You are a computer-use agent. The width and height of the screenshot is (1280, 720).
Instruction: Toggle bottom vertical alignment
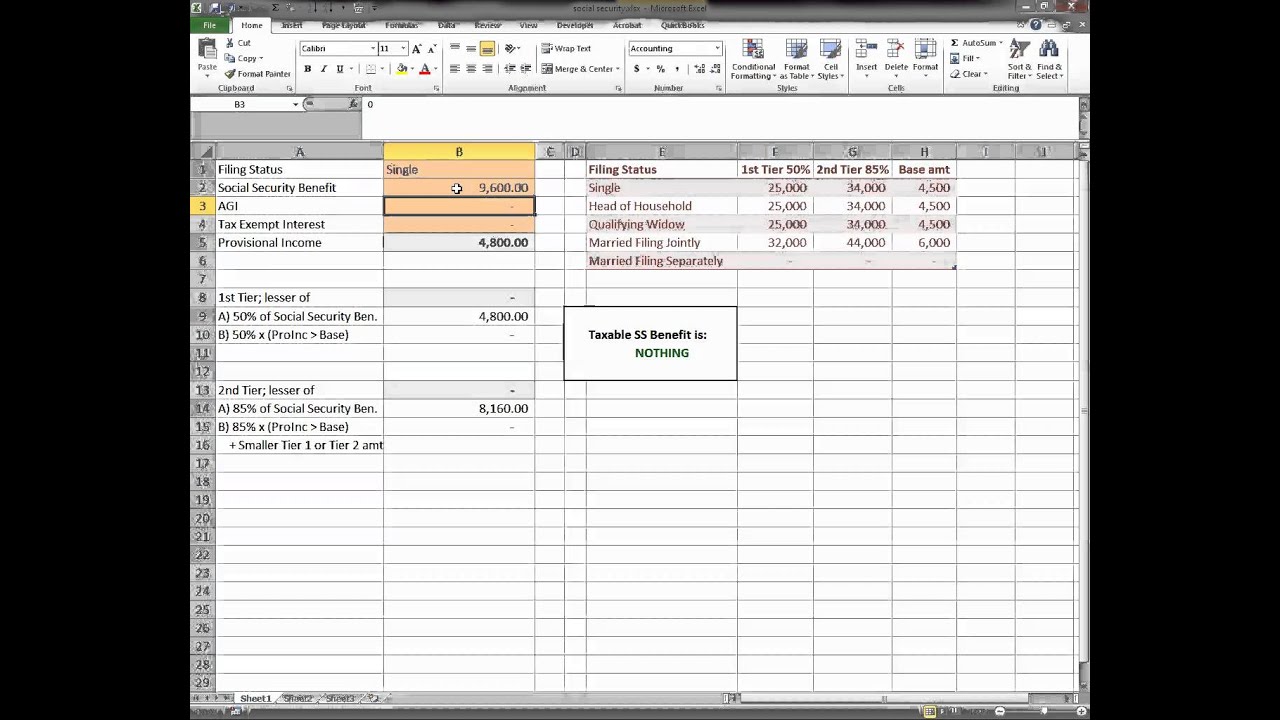click(487, 48)
